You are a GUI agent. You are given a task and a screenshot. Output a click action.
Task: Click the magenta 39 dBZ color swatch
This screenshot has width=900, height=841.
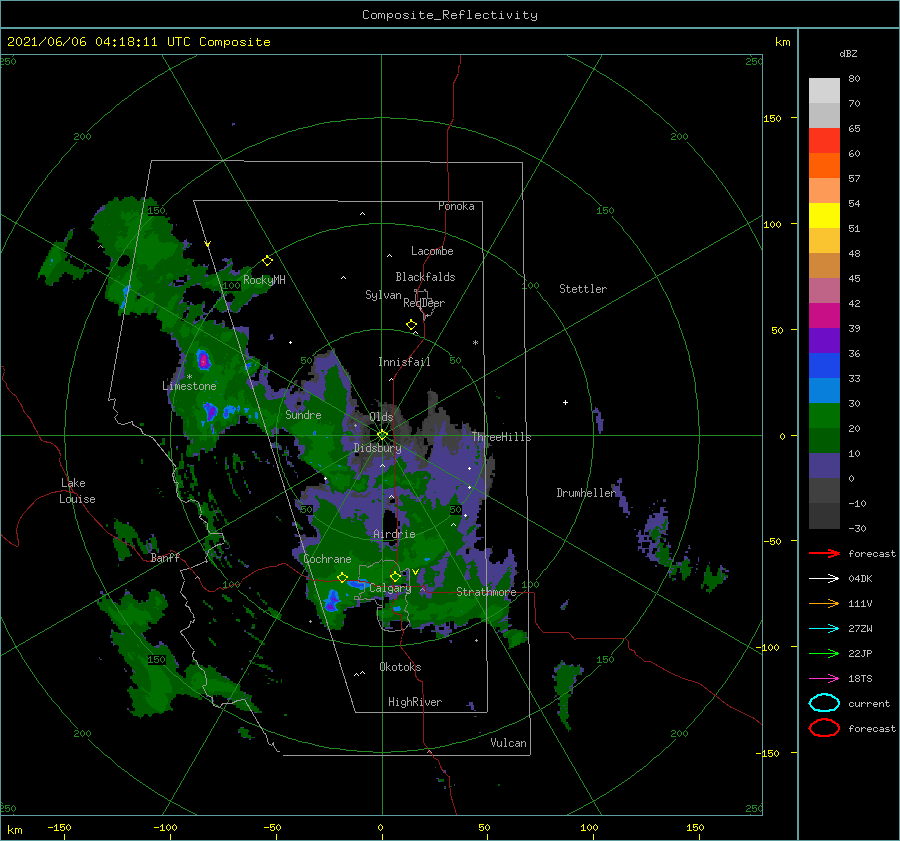coord(824,316)
